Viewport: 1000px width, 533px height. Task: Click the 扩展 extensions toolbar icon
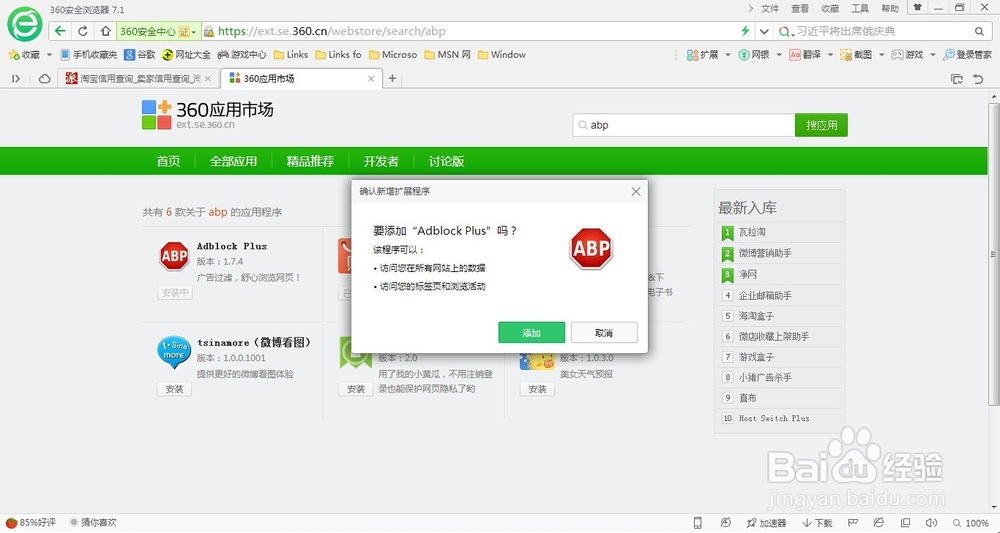(x=702, y=55)
